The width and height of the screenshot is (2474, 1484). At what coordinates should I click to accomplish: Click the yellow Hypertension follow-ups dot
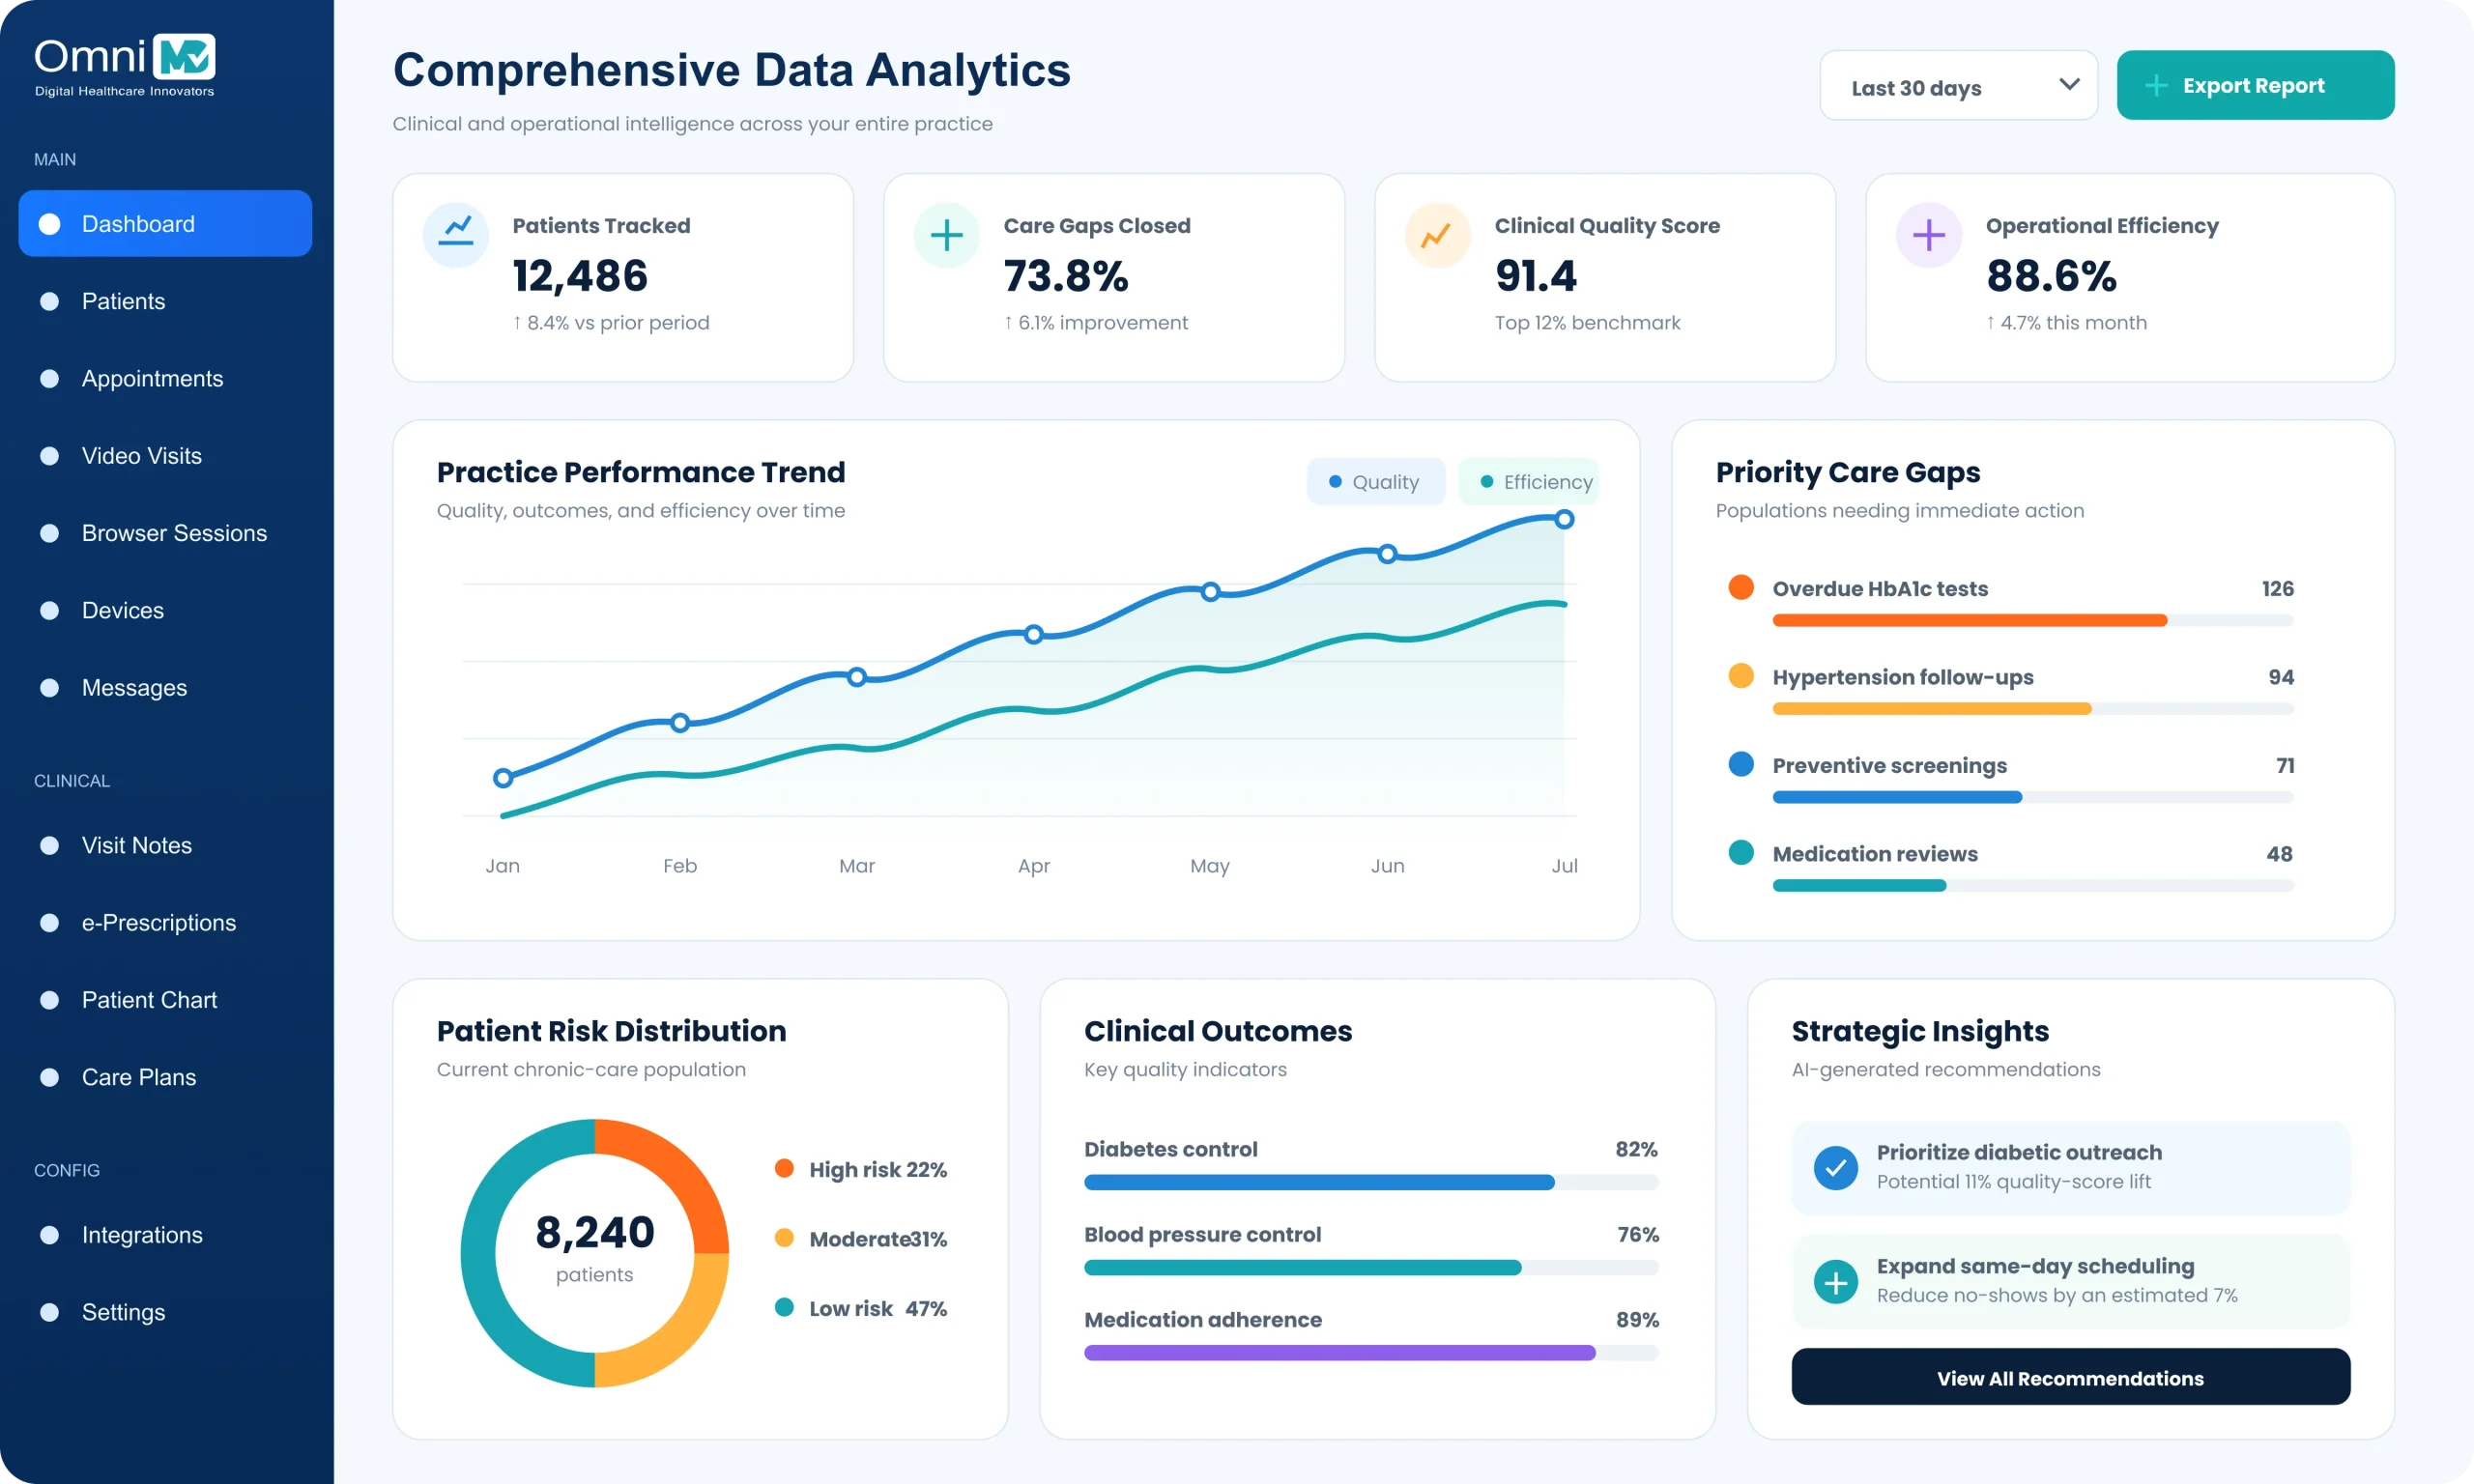coord(1741,675)
